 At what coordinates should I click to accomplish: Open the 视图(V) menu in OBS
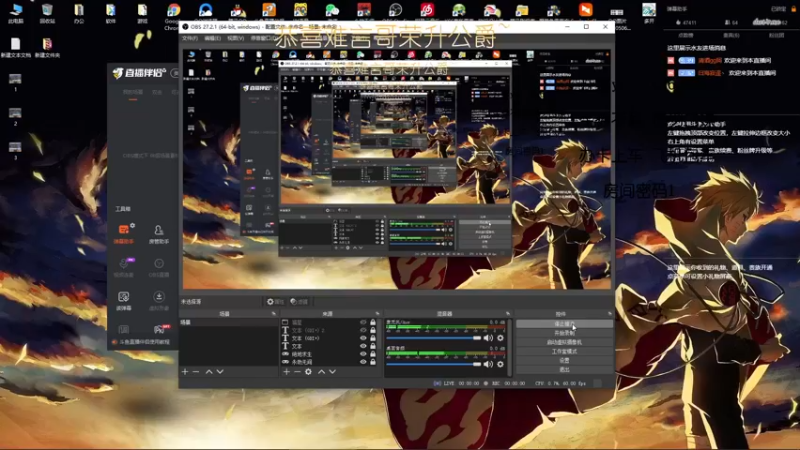coord(235,38)
